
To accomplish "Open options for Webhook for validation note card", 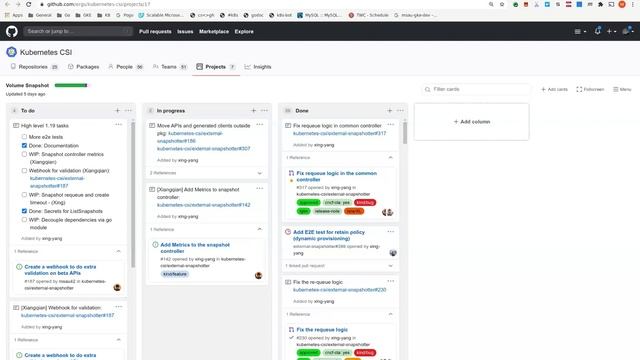I will 118,307.
